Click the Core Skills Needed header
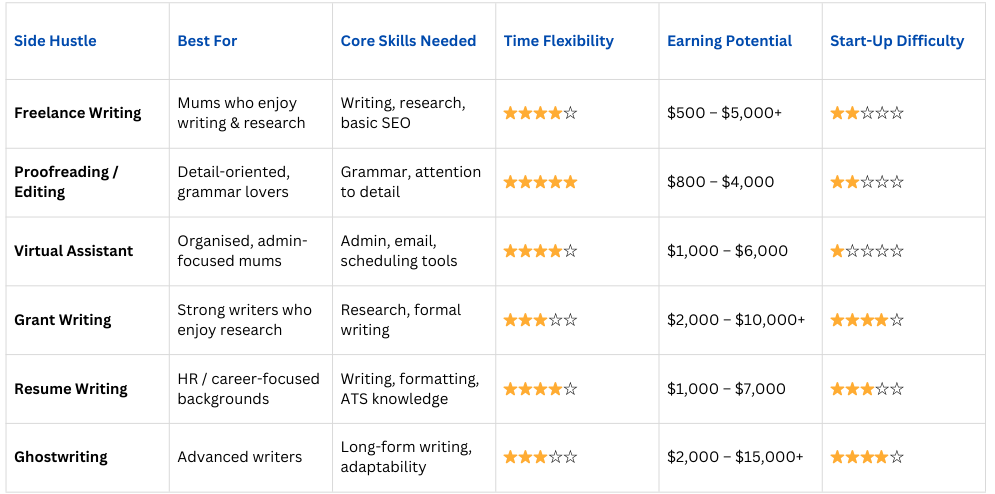Viewport: 995px width, 494px height. tap(408, 41)
